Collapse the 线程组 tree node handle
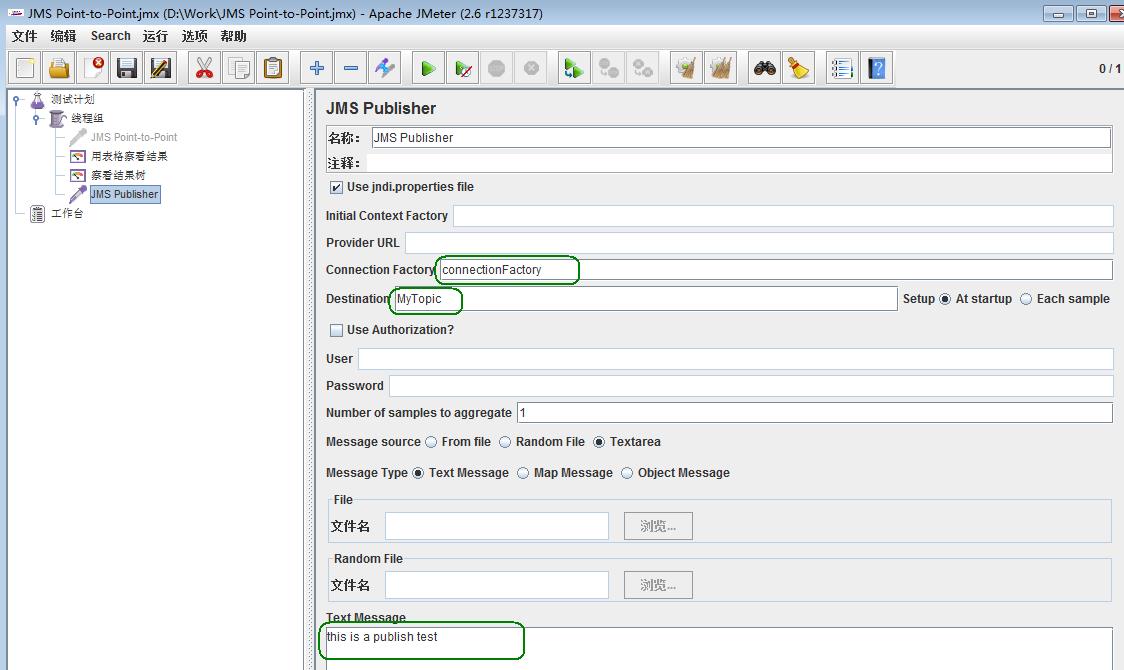 [36, 119]
